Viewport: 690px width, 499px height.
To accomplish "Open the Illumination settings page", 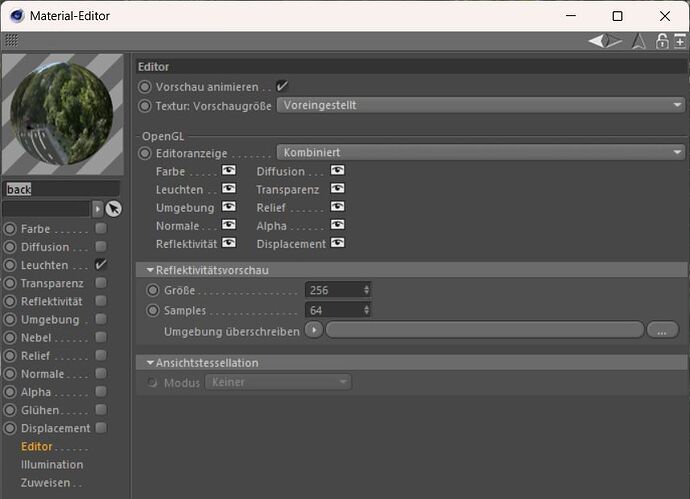I will click(x=52, y=464).
